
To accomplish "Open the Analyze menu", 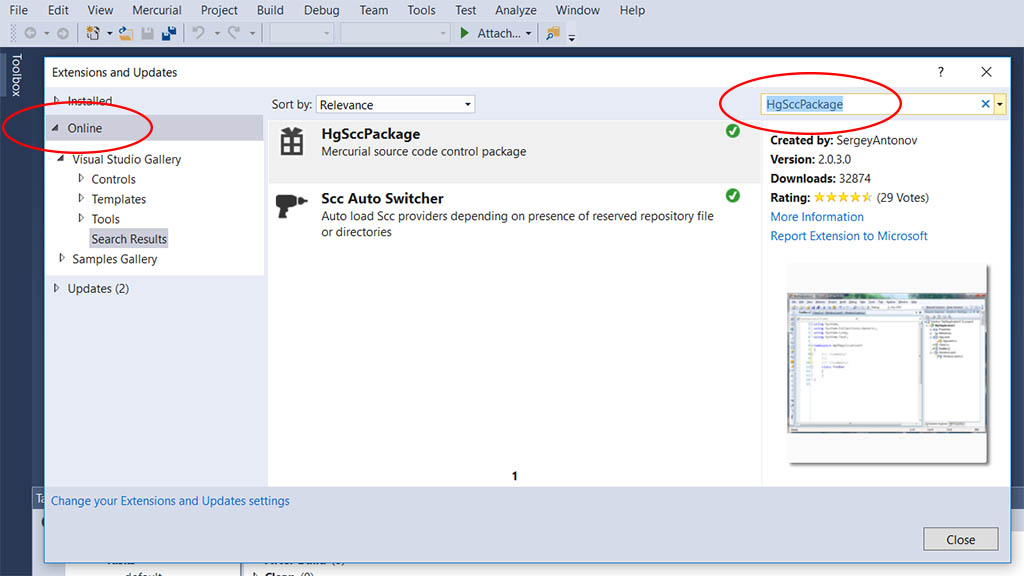I will coord(515,10).
